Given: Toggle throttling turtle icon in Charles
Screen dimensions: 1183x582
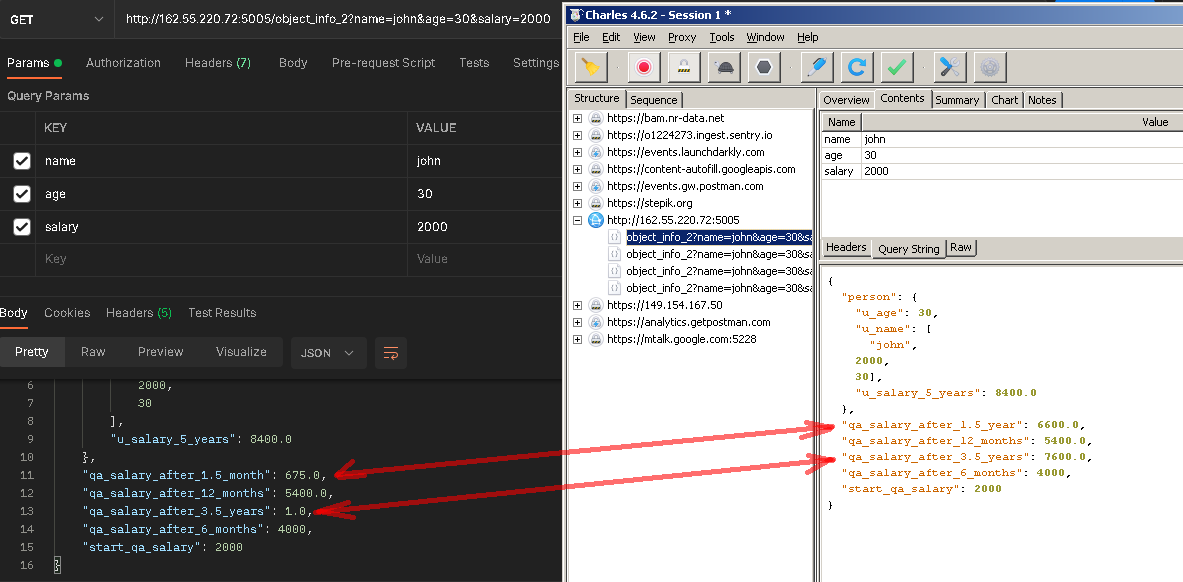Looking at the screenshot, I should click(724, 67).
